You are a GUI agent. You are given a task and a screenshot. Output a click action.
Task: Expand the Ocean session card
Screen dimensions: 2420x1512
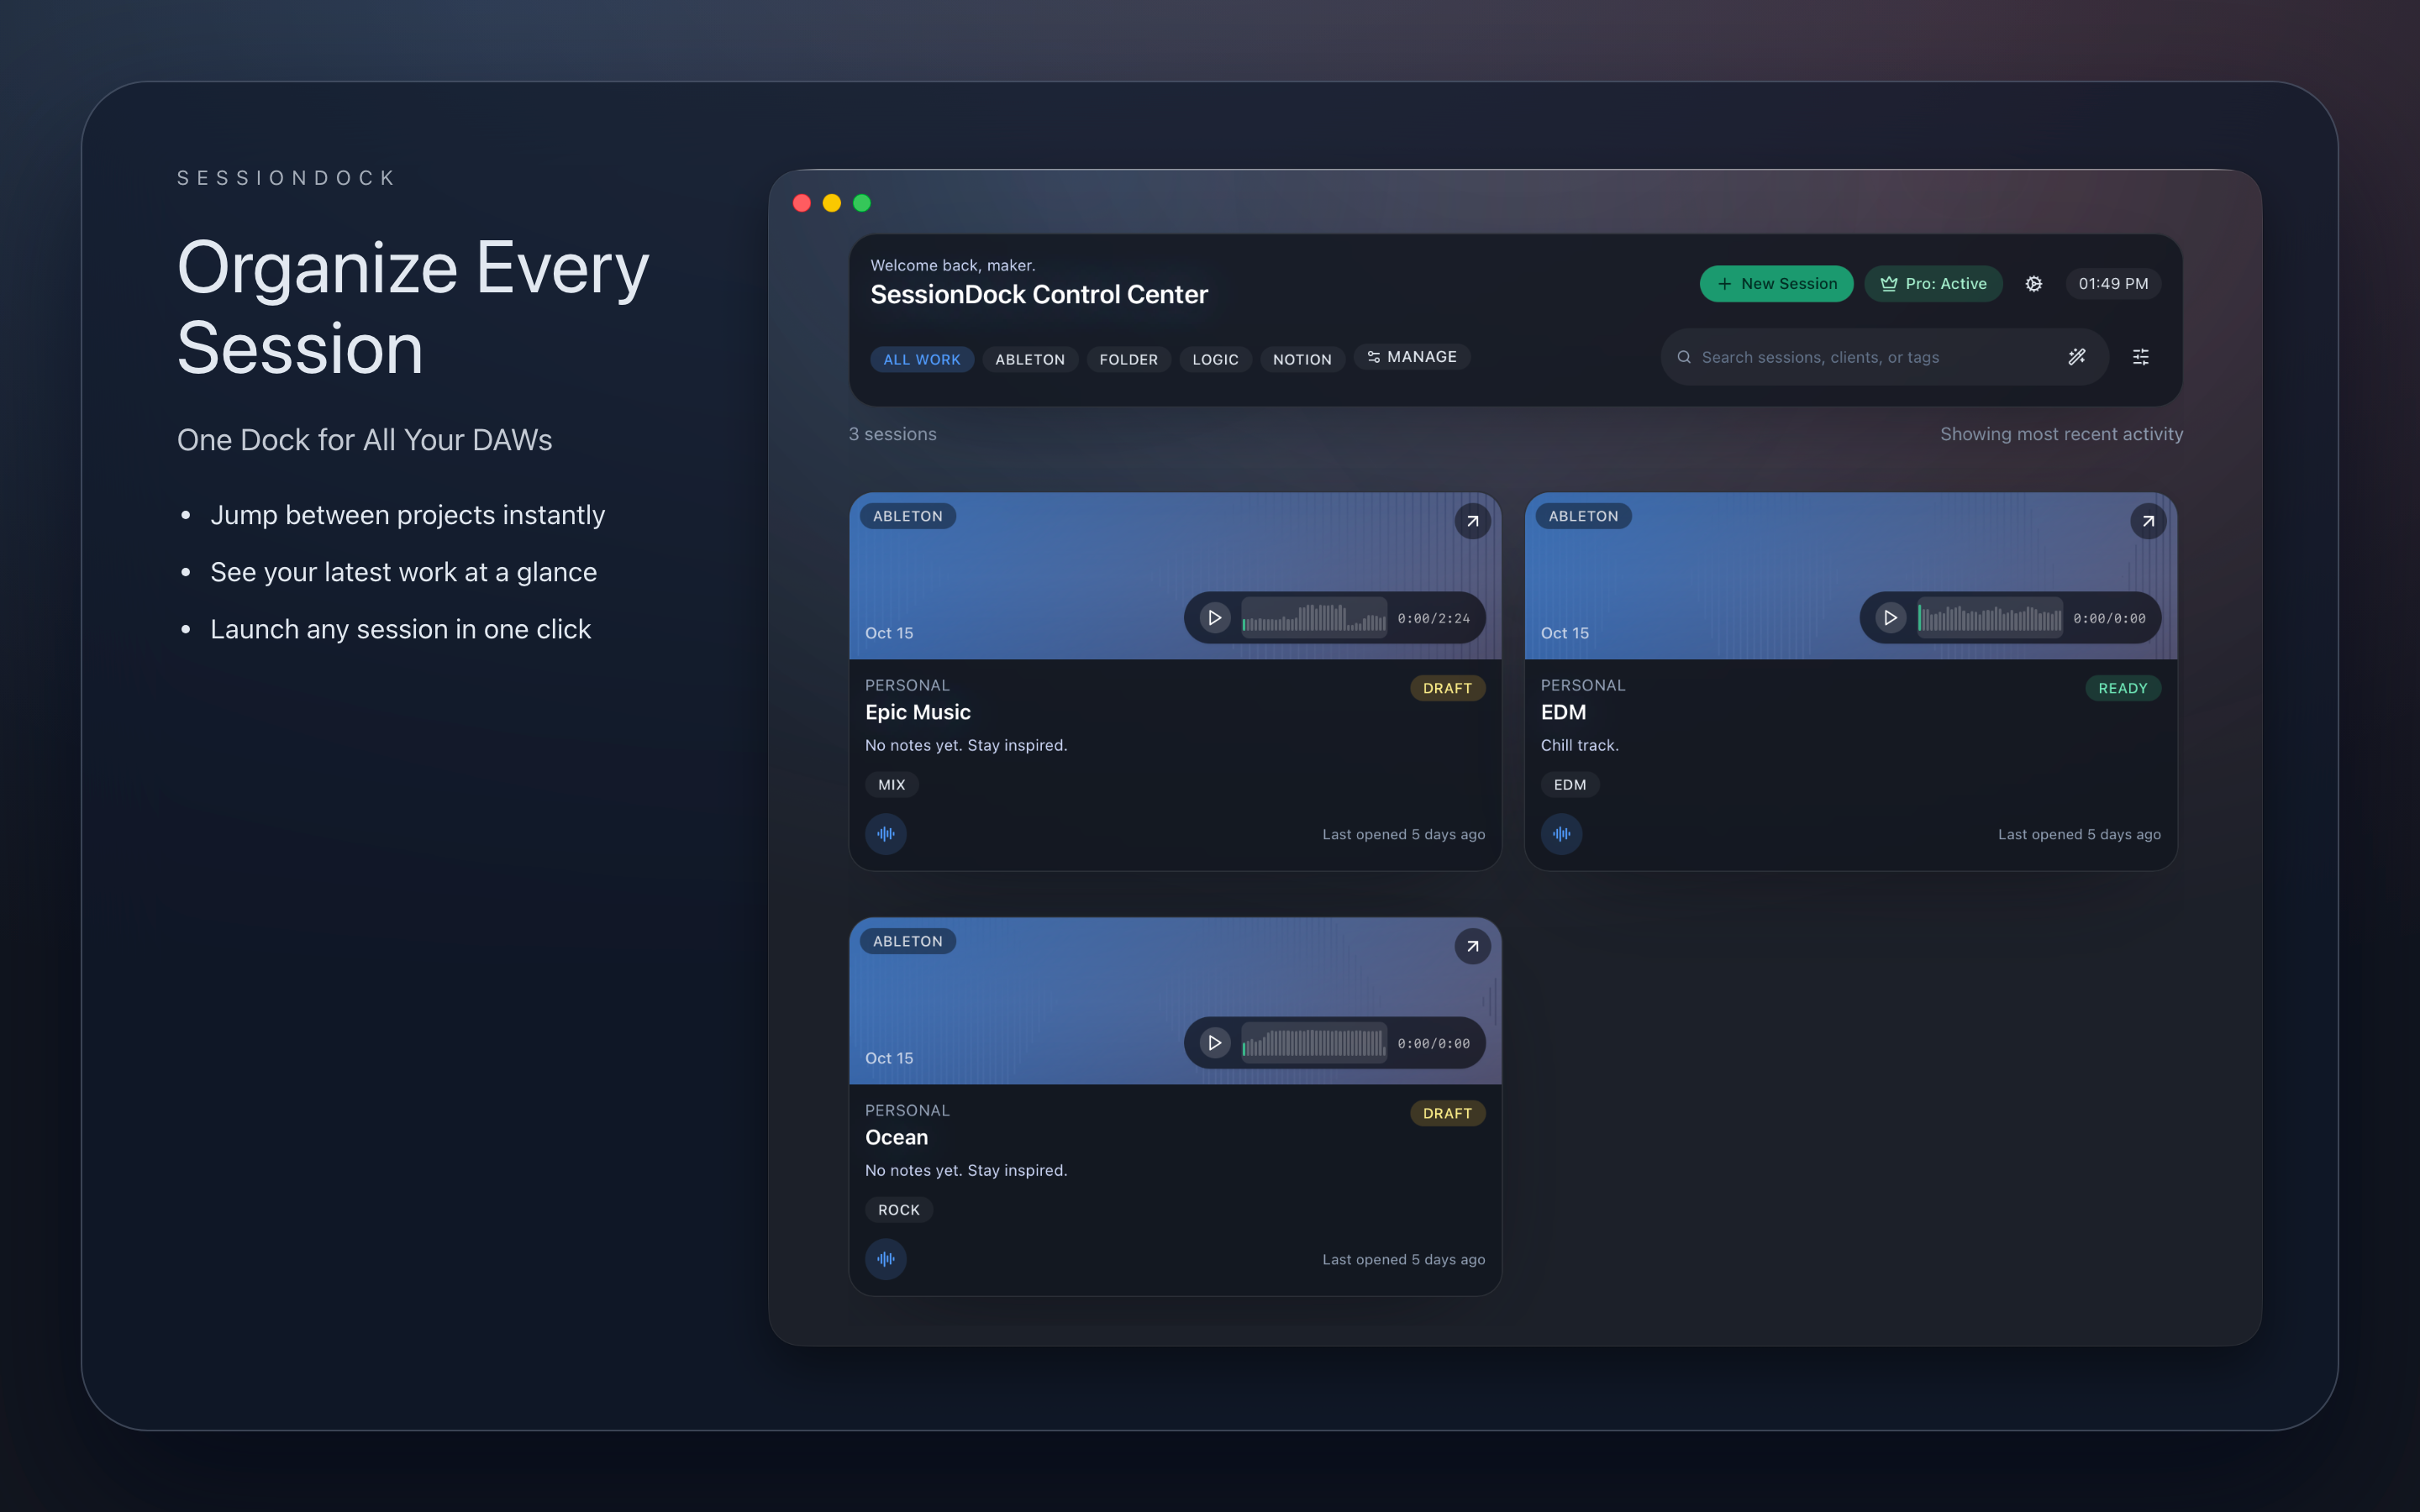click(1471, 946)
